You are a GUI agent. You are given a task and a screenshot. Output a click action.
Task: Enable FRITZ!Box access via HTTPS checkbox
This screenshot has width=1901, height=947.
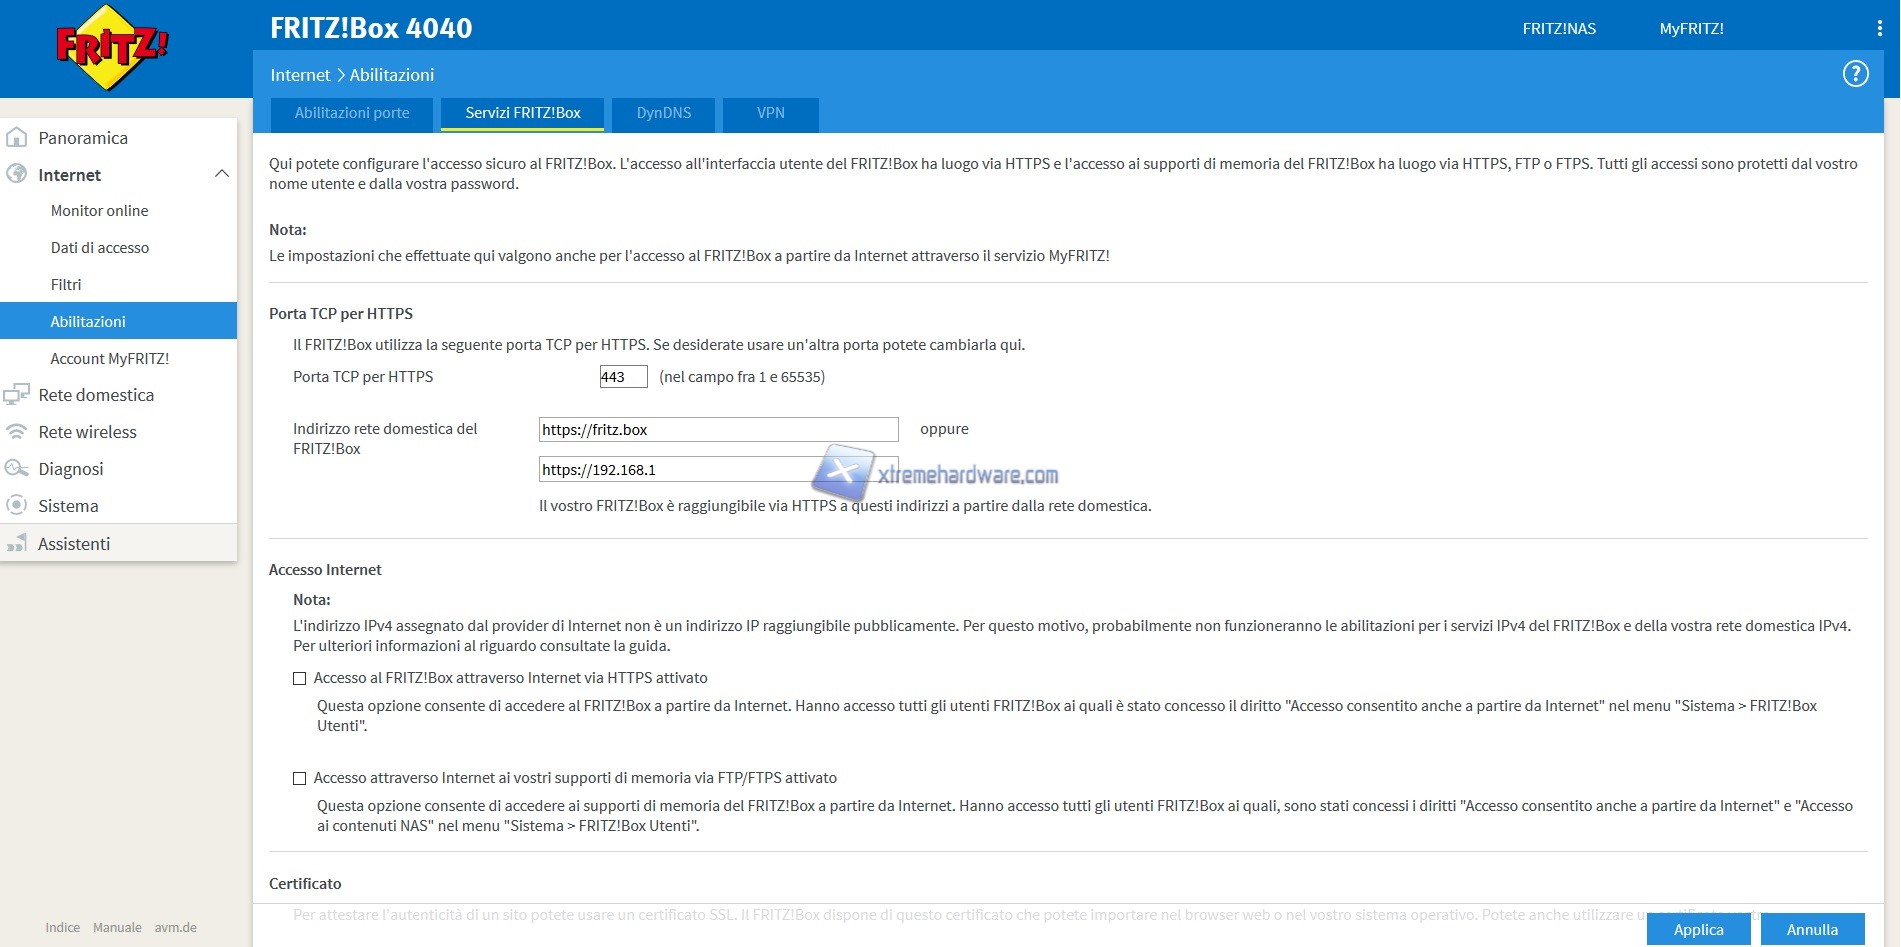click(x=299, y=678)
